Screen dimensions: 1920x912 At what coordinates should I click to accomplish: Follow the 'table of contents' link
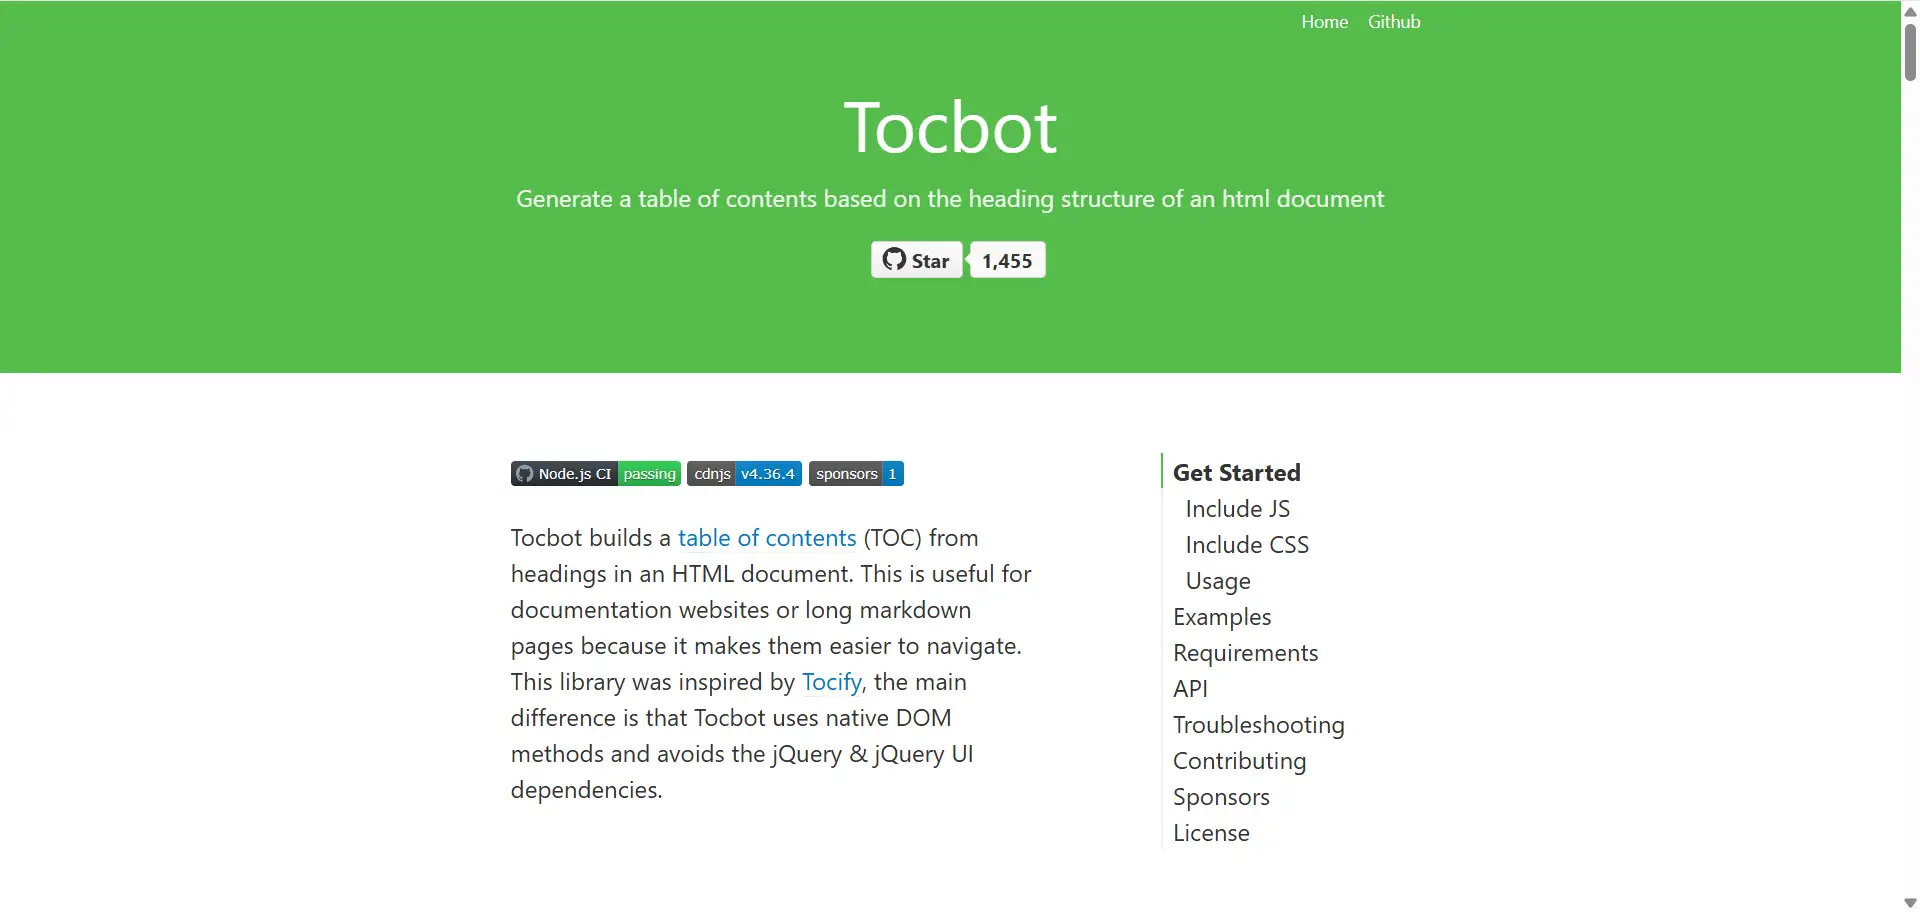coord(767,538)
